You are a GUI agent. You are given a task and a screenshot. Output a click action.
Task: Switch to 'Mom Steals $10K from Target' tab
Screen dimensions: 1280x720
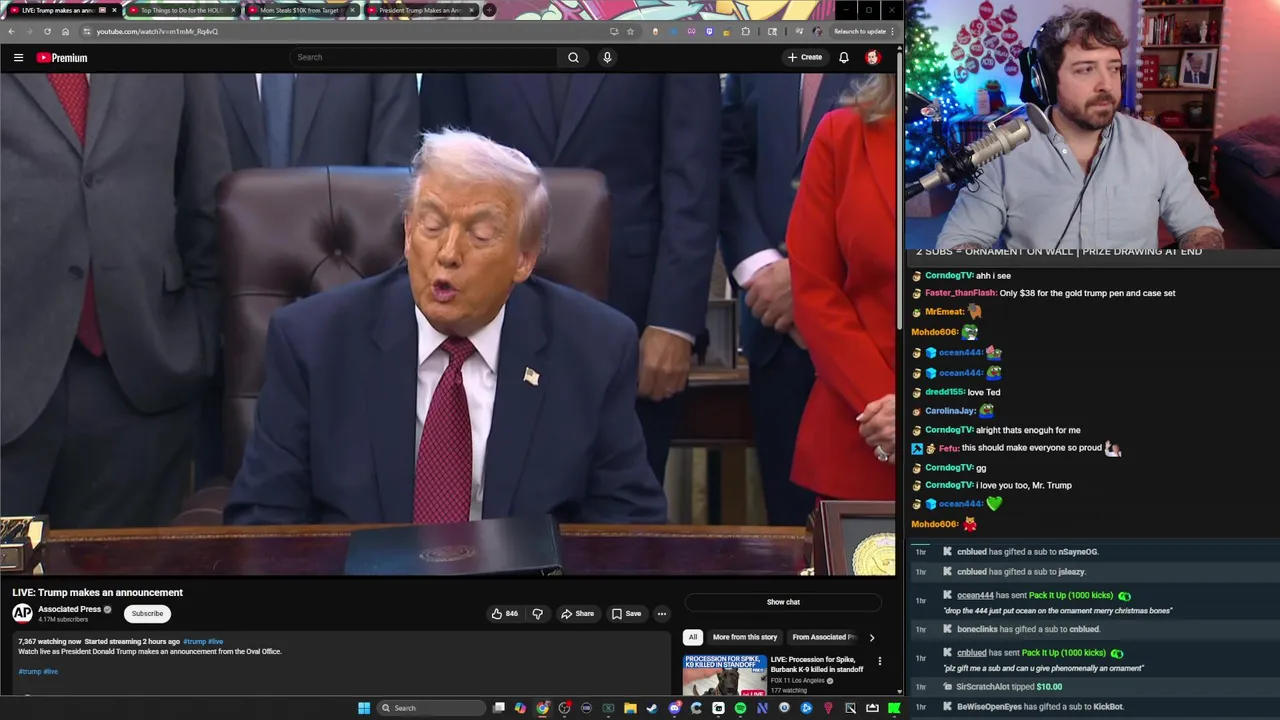[300, 10]
